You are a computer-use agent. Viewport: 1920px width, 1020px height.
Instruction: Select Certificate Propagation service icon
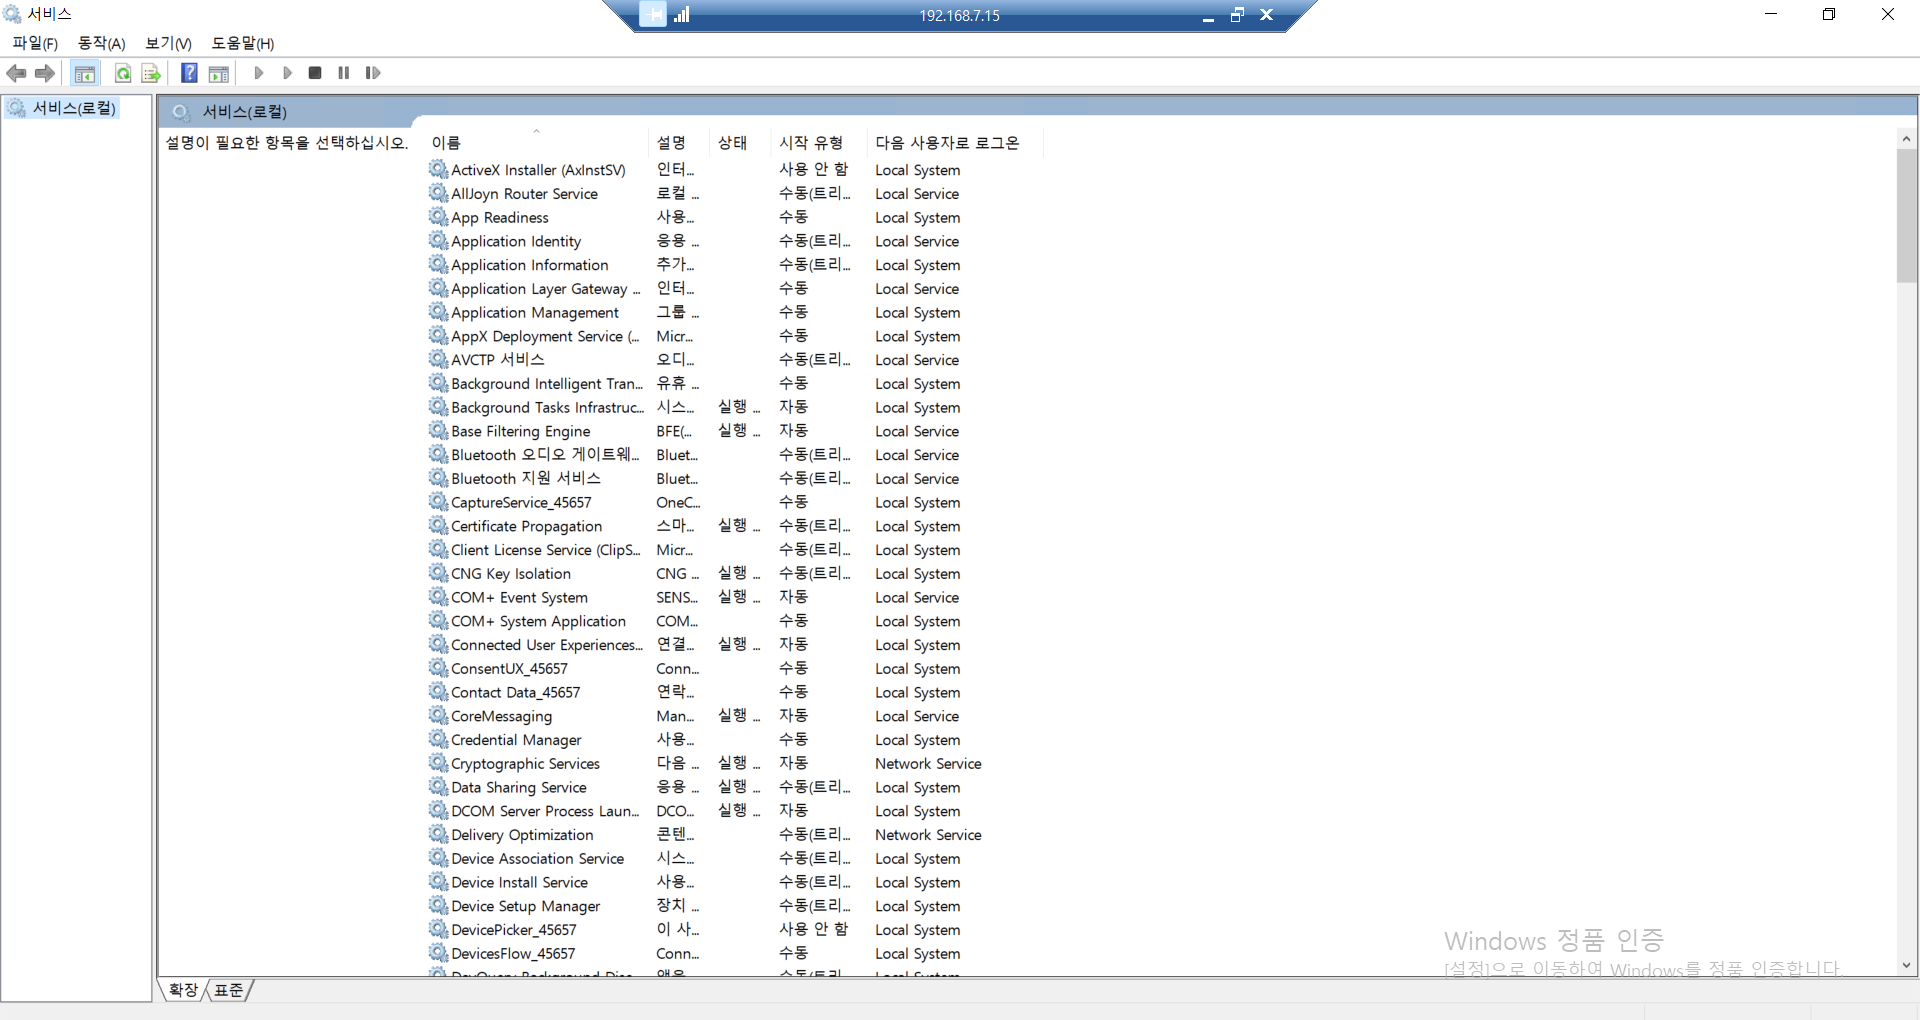(438, 526)
